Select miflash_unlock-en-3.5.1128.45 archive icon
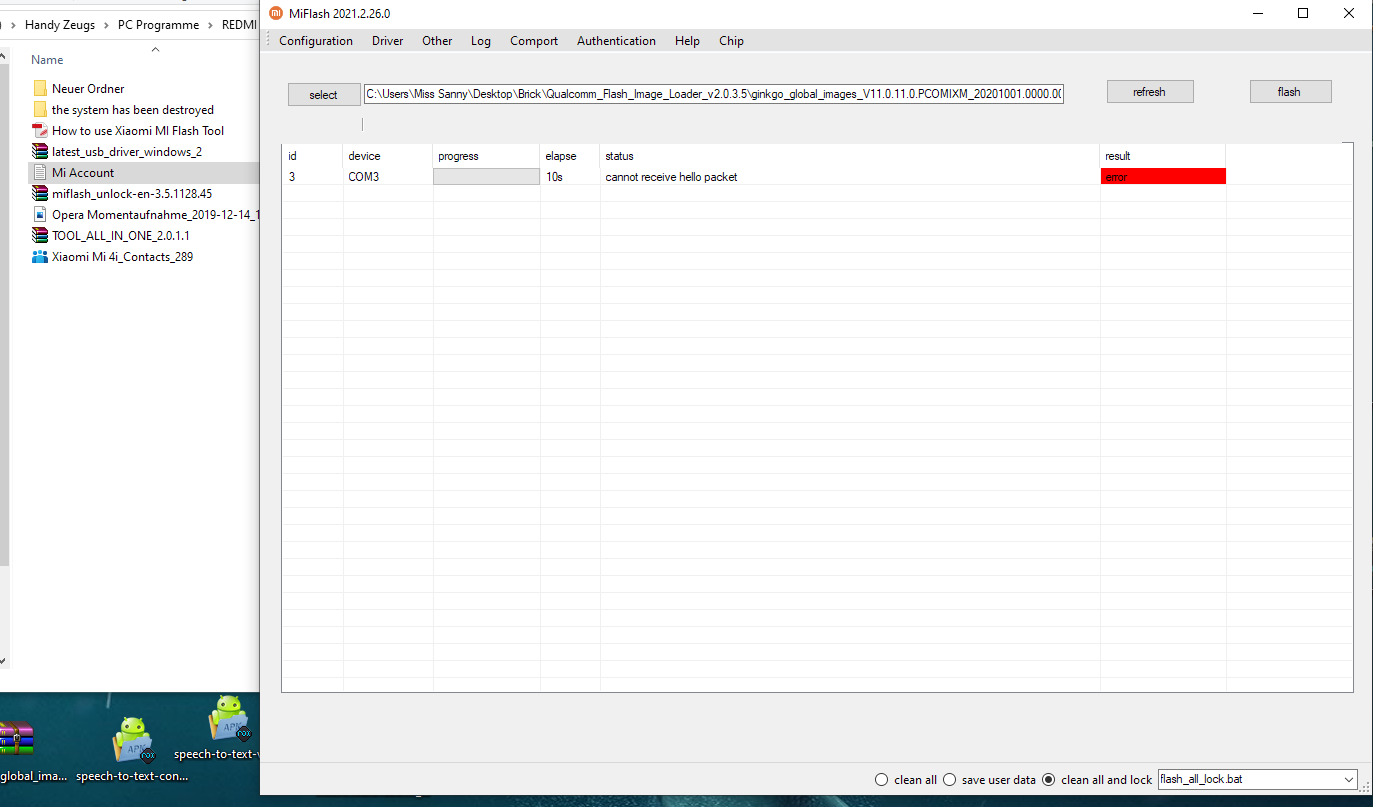The image size is (1373, 807). [x=40, y=194]
